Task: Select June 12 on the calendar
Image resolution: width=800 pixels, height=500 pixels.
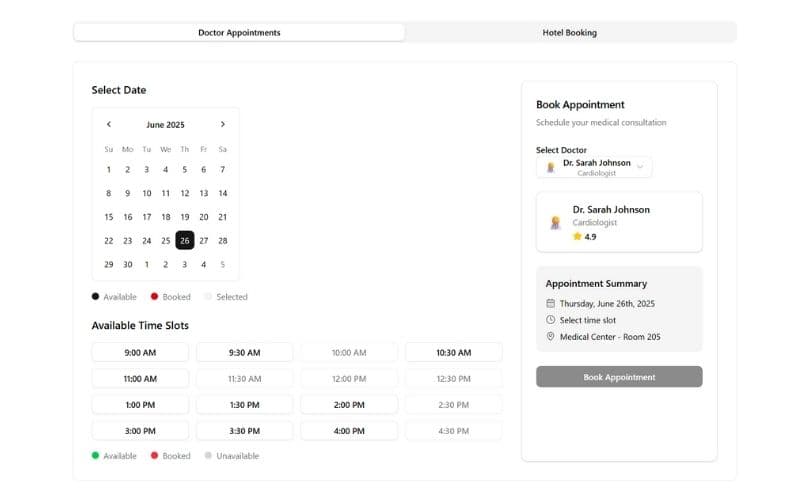Action: 185,193
